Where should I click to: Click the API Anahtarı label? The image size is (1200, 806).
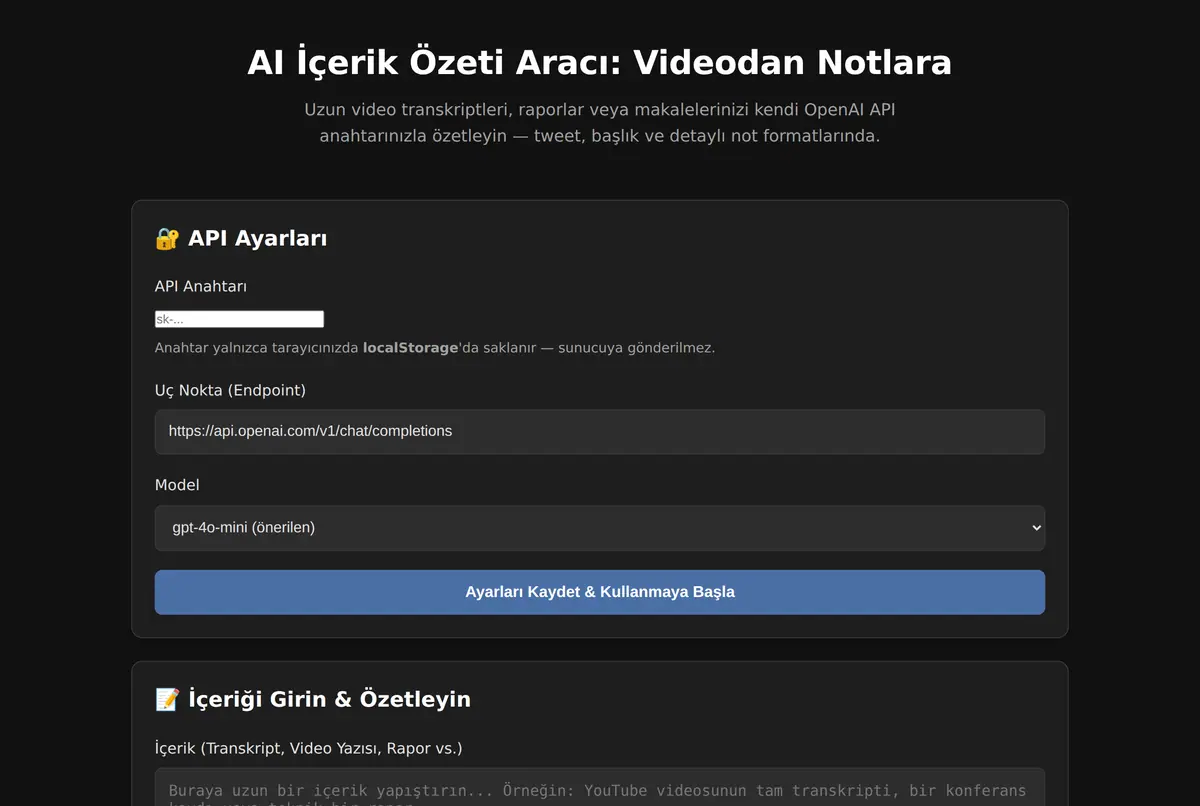tap(201, 287)
